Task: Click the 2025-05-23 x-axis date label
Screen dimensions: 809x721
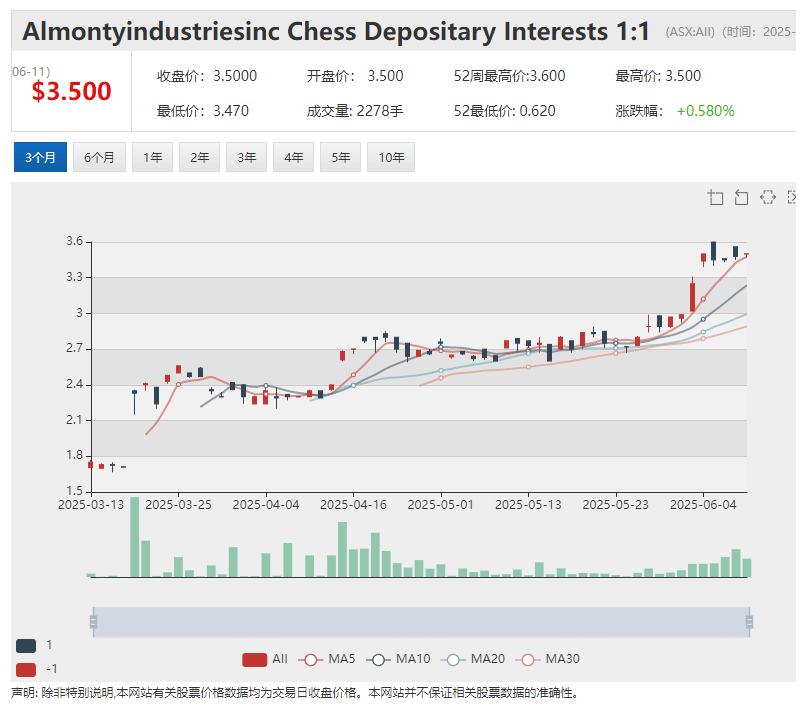Action: [616, 505]
